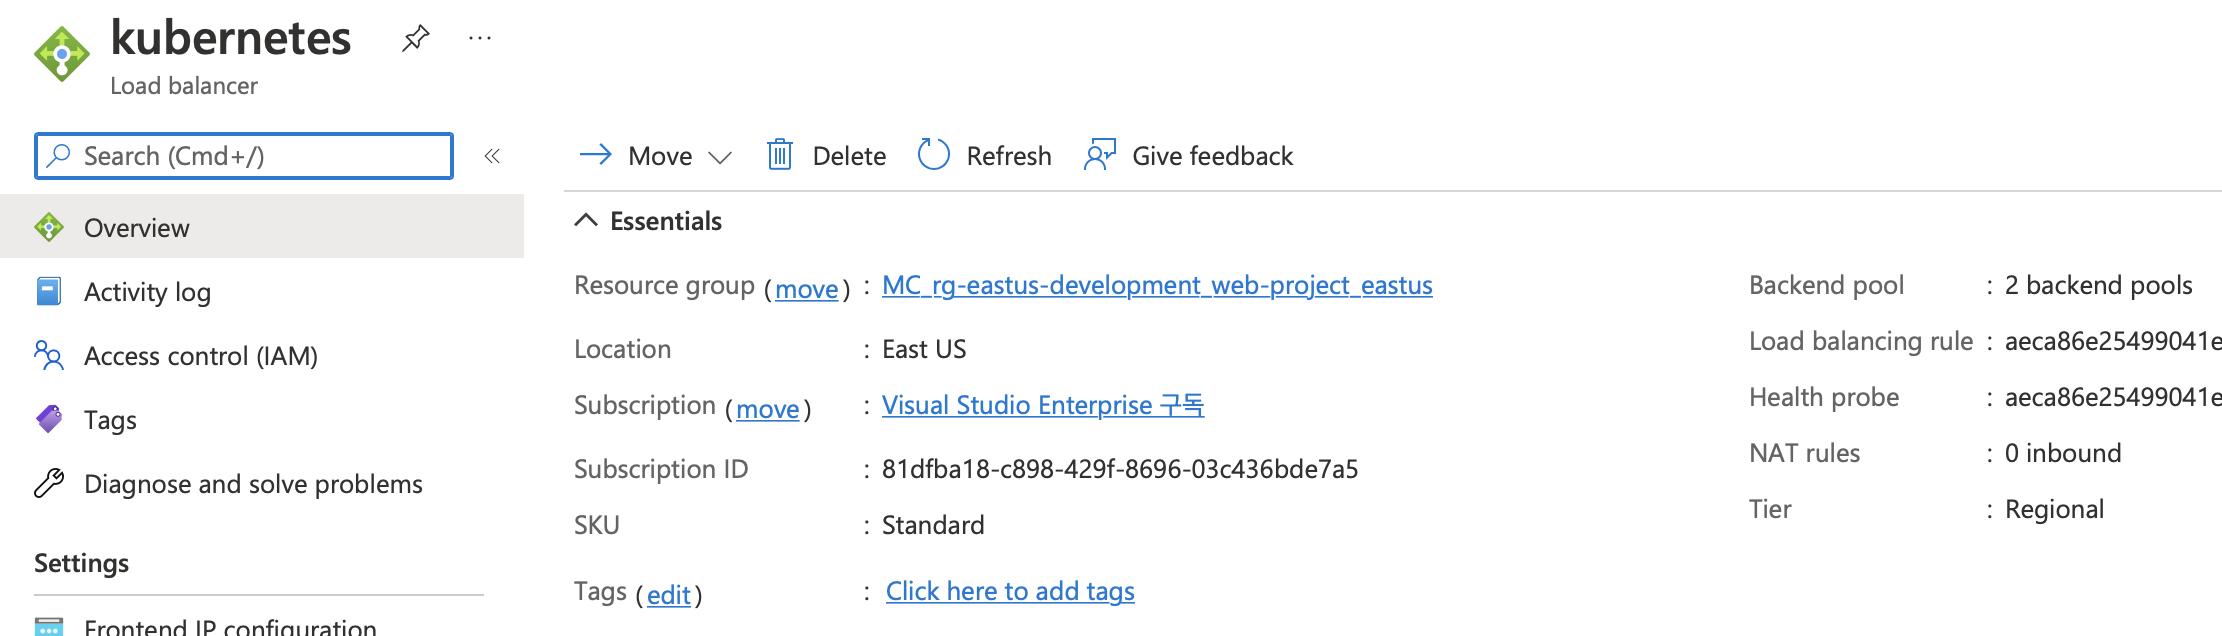
Task: Click the Load balancing rule value
Action: 2113,341
